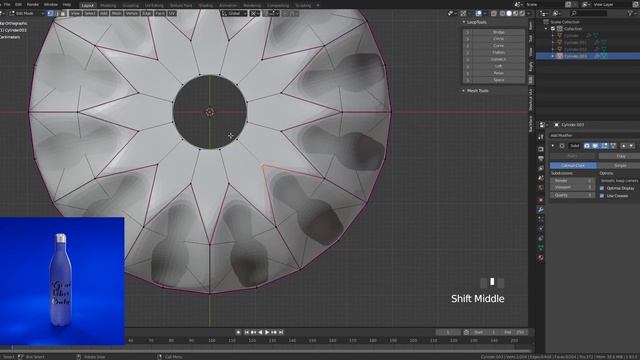Select Catmull-Clark subdivision type
This screenshot has width=640, height=360.
(x=573, y=165)
